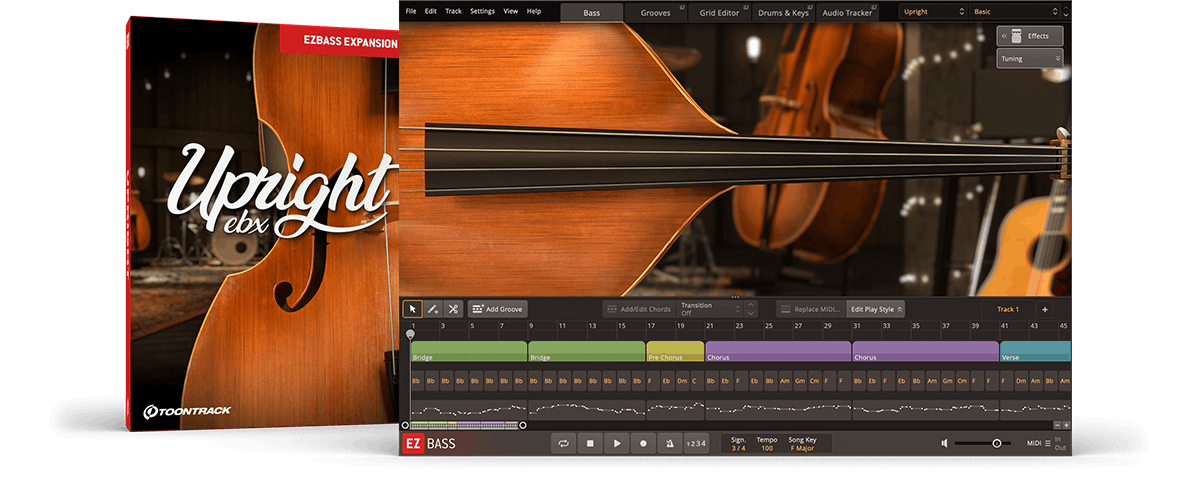Open the Edit menu
This screenshot has height=488, width=1200.
(x=431, y=11)
